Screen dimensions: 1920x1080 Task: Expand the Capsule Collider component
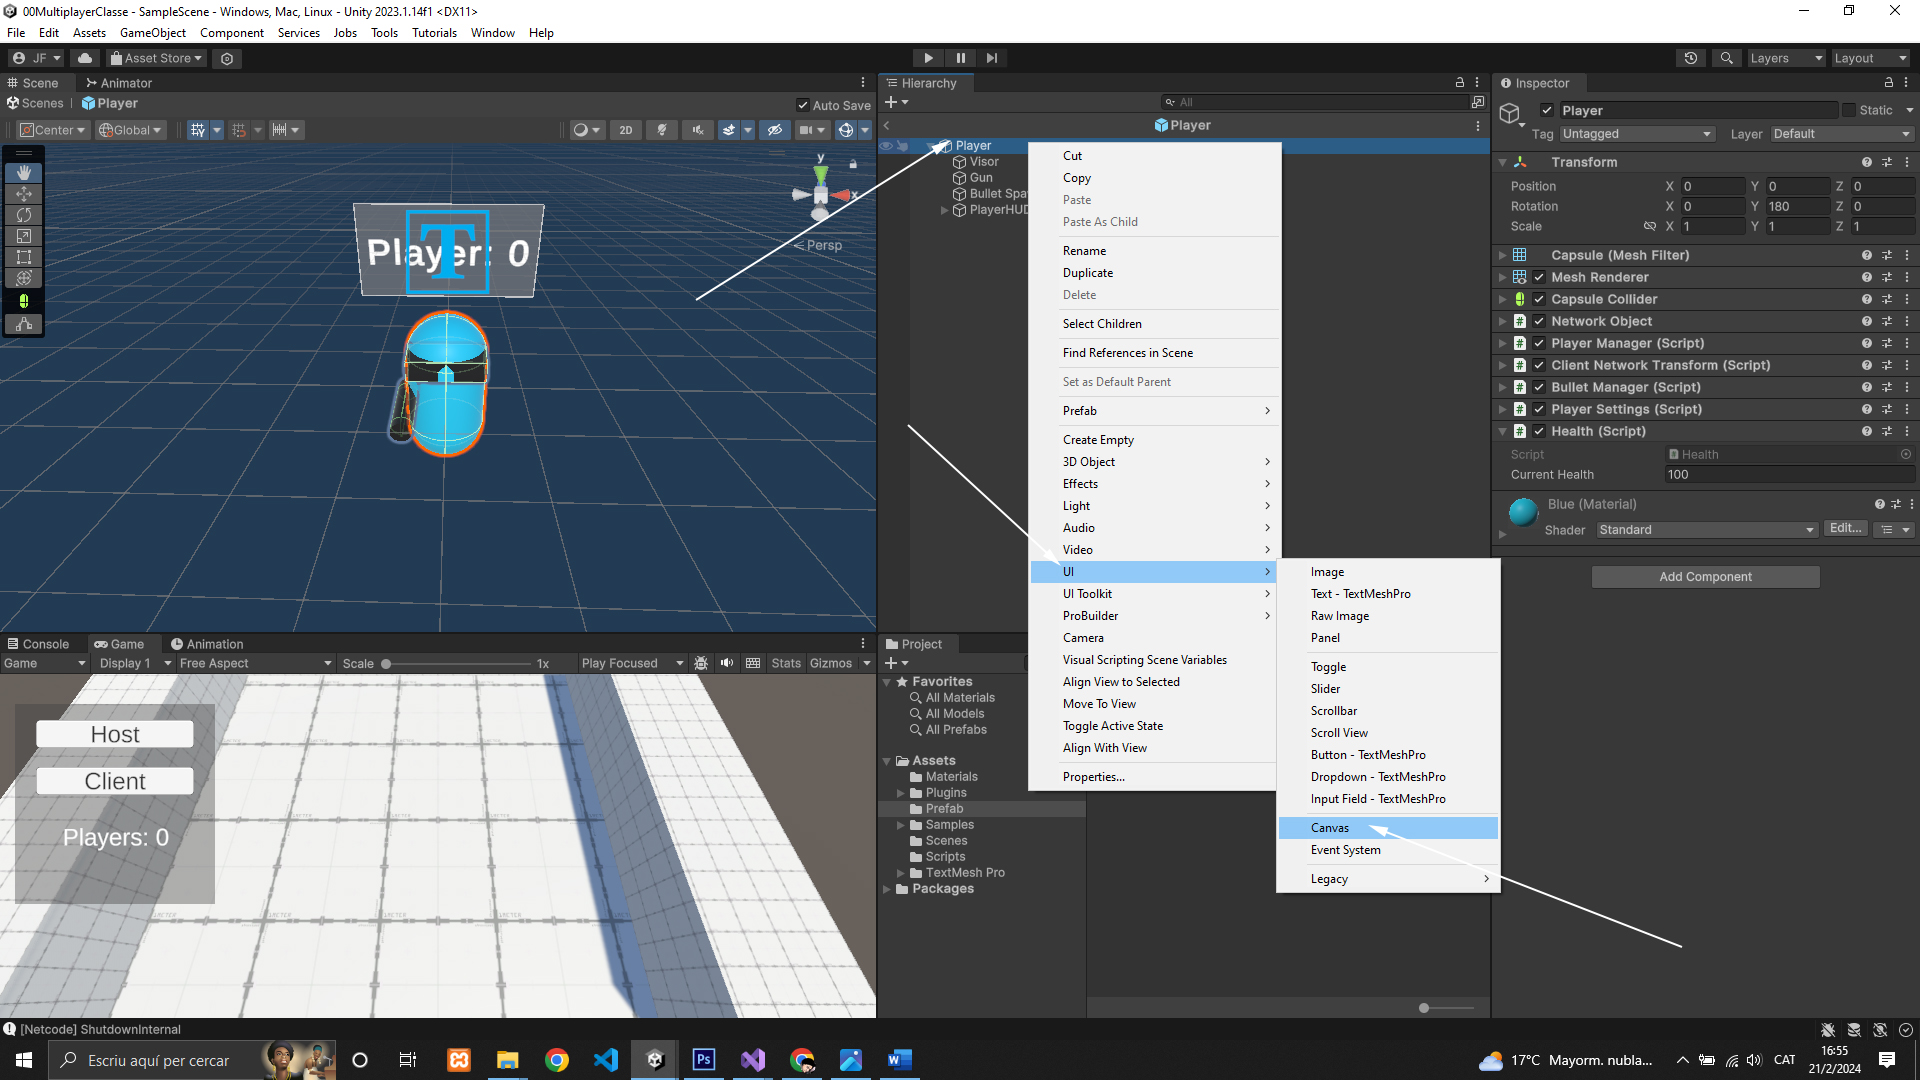1502,299
